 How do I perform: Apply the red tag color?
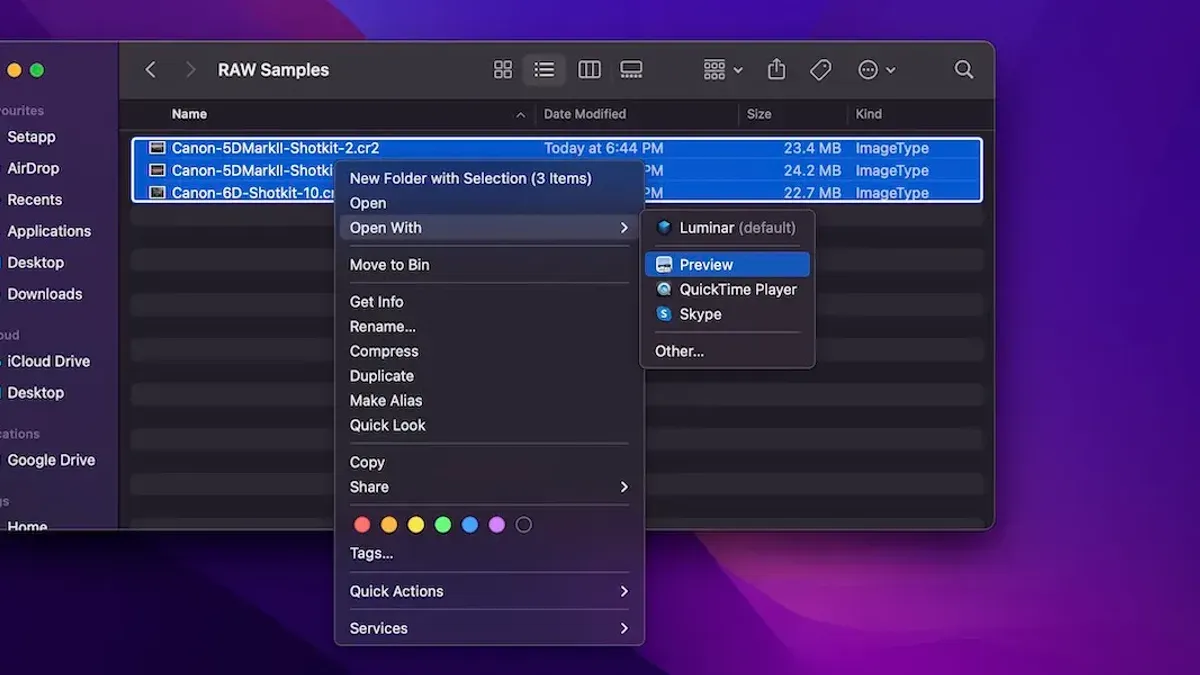pos(362,524)
